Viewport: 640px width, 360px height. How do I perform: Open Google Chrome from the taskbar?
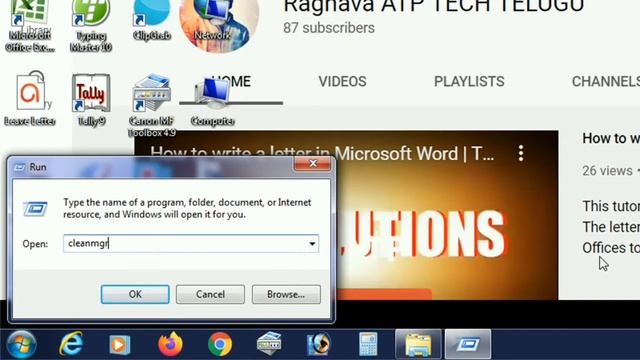(220, 344)
